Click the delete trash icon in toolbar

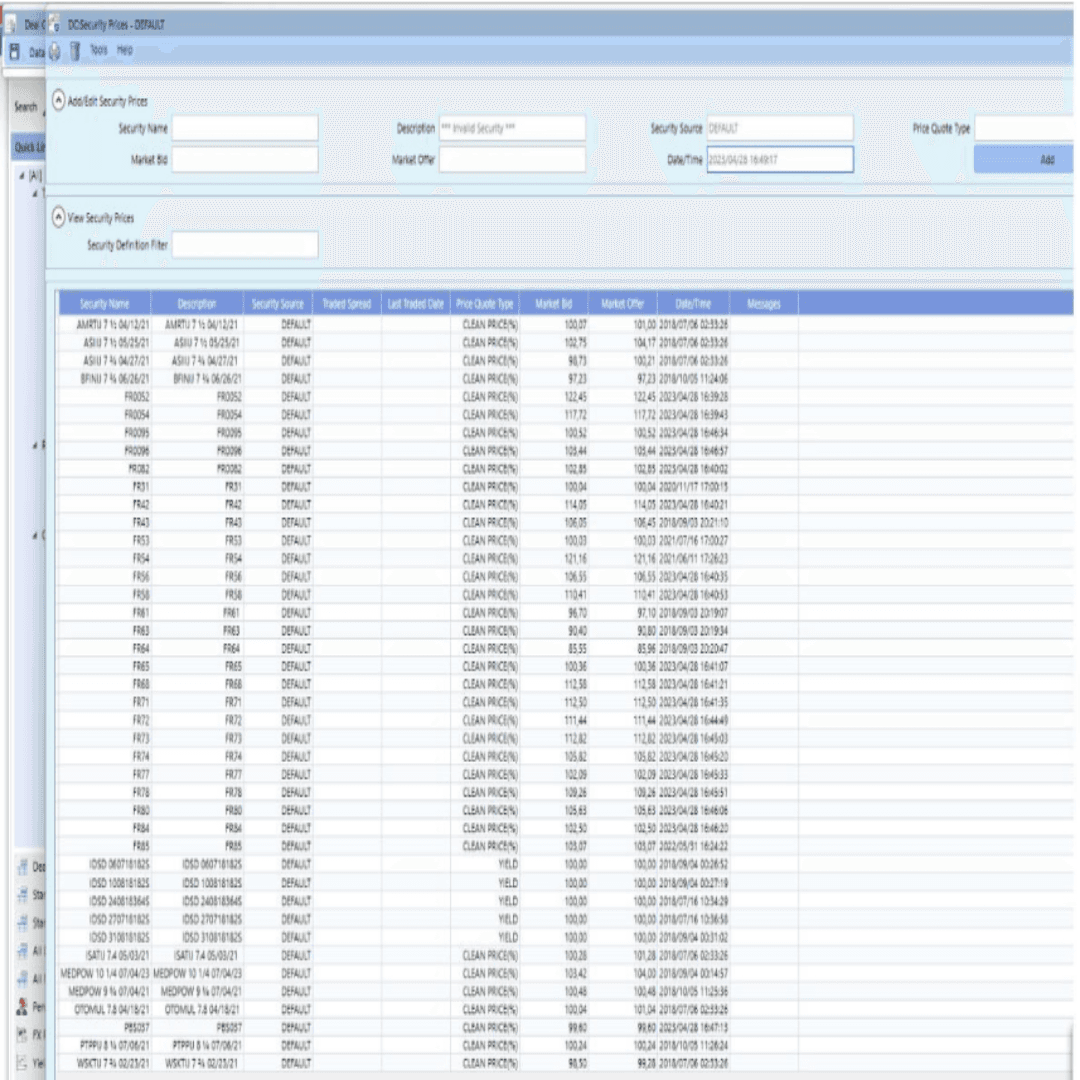(x=75, y=50)
